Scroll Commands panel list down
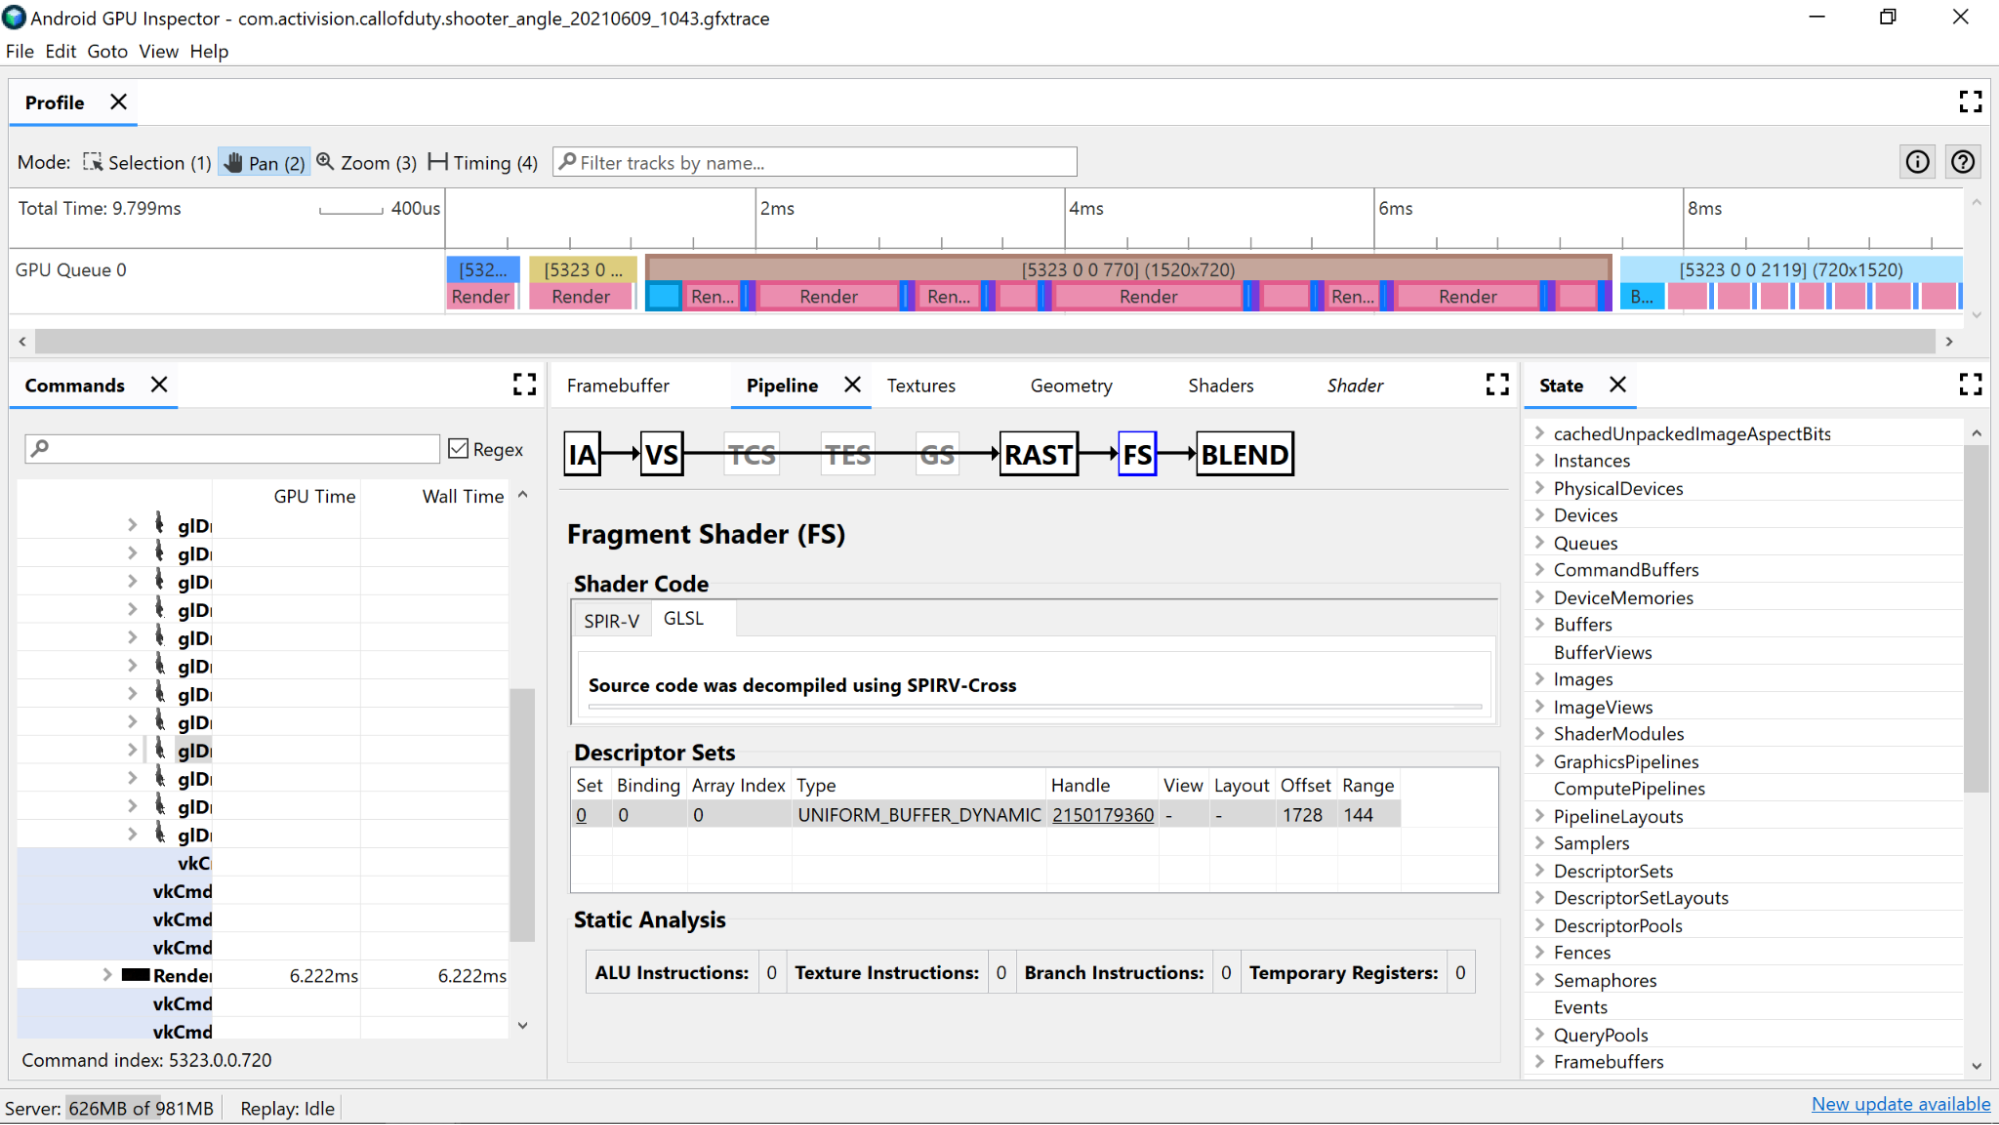The height and width of the screenshot is (1125, 1999). click(523, 1026)
